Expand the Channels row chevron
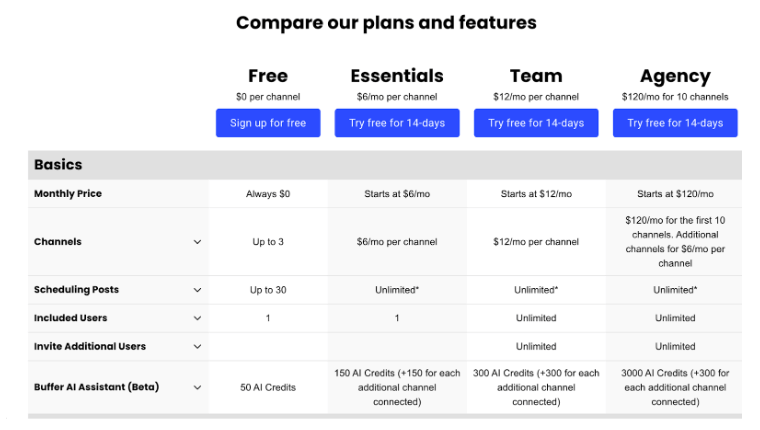 197,242
